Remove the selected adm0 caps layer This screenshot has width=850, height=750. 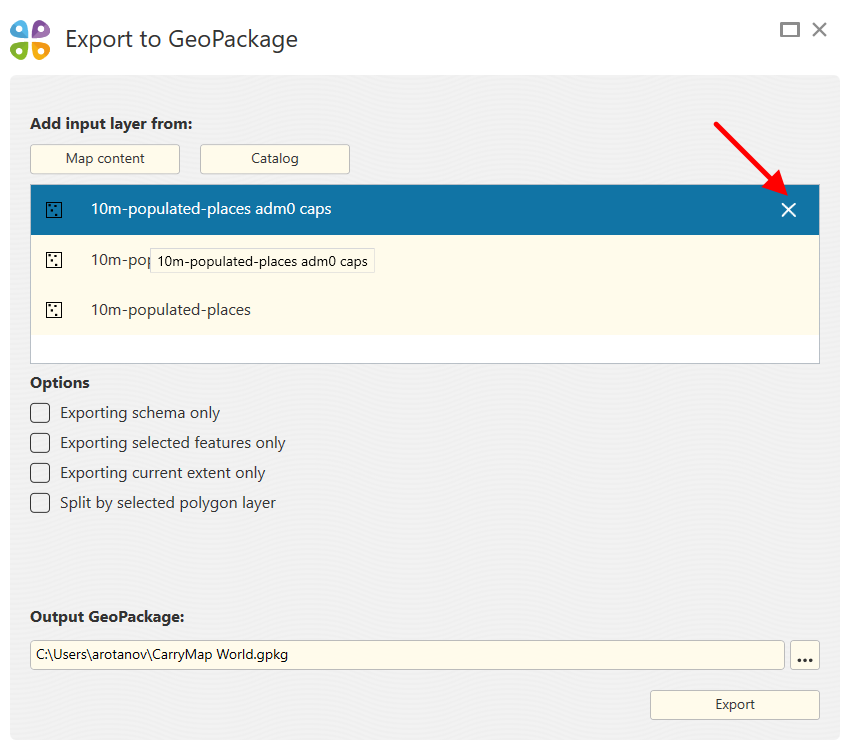[x=789, y=210]
